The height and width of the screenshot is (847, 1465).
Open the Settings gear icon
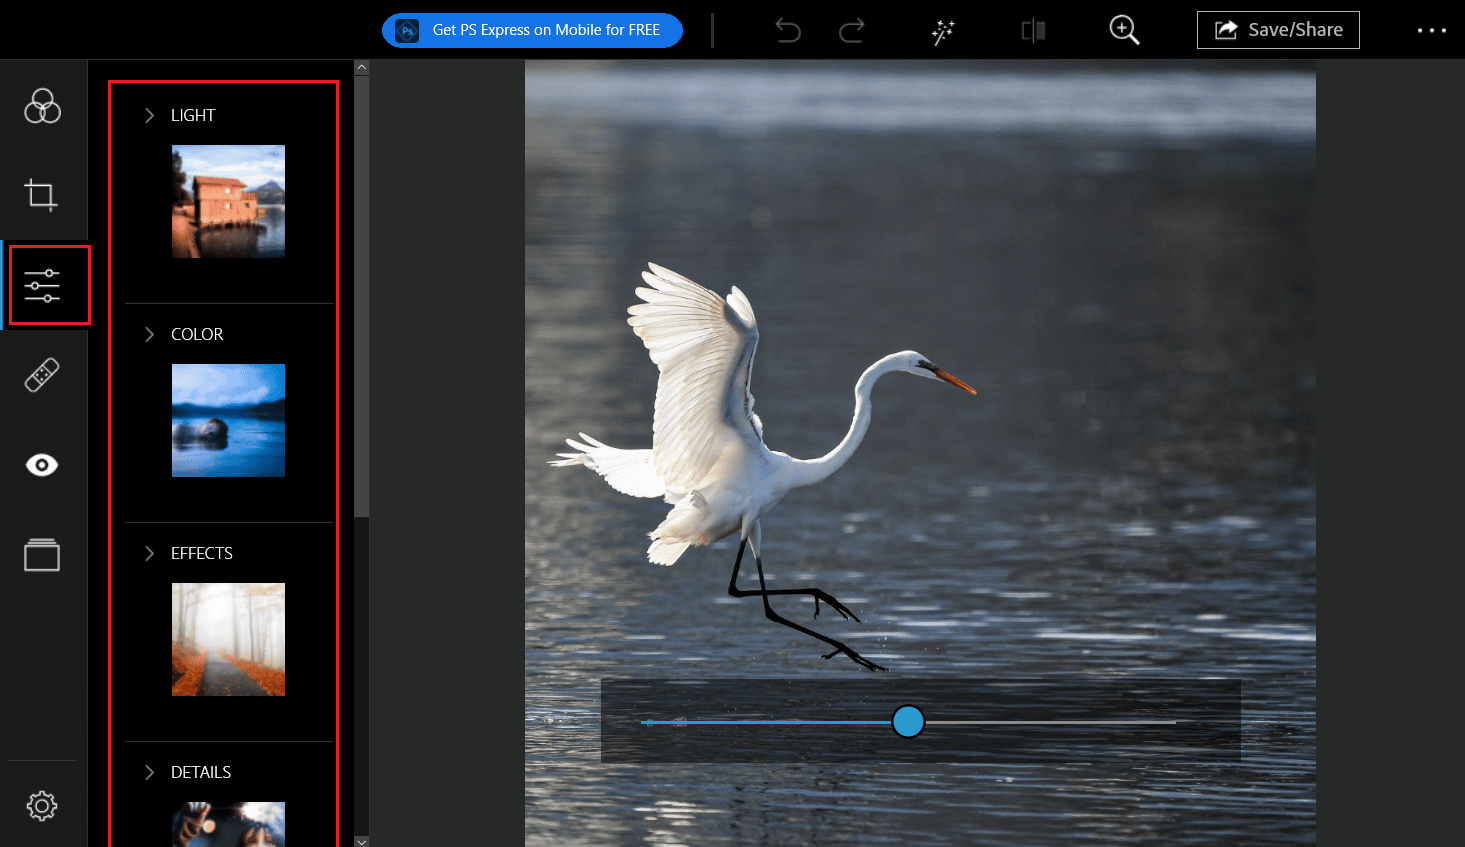[x=42, y=805]
